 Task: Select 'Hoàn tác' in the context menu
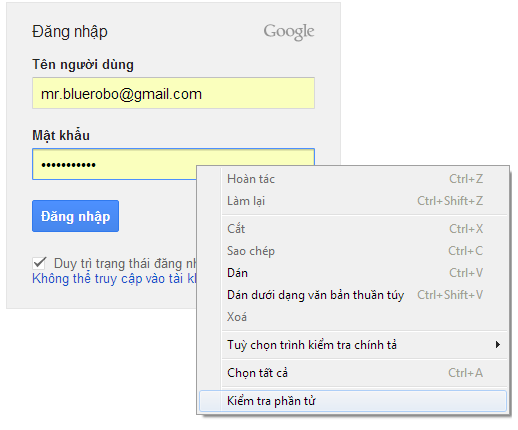353,179
